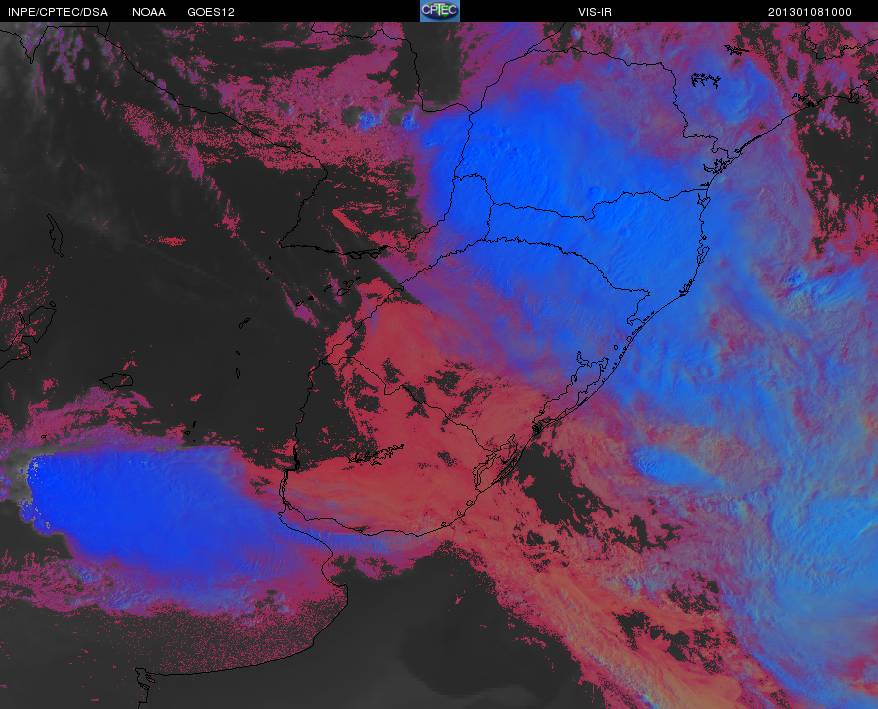Click the pale blue cloud swirl off the coast
The image size is (878, 709).
coord(672,465)
